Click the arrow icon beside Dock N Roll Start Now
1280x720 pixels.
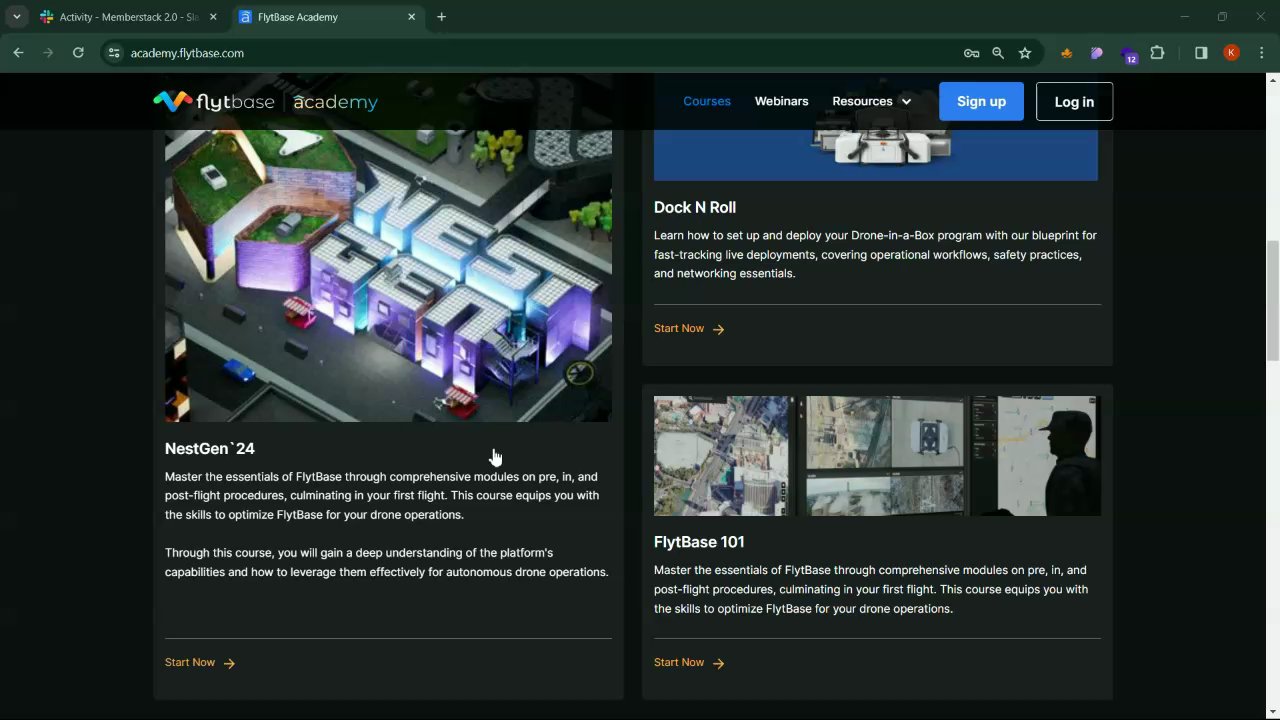(x=718, y=329)
